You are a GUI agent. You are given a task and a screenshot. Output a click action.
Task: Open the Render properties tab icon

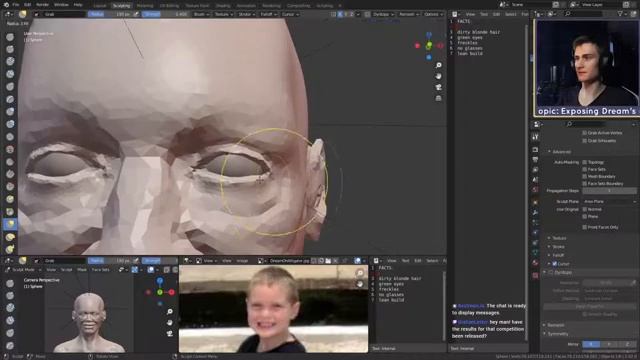535,149
